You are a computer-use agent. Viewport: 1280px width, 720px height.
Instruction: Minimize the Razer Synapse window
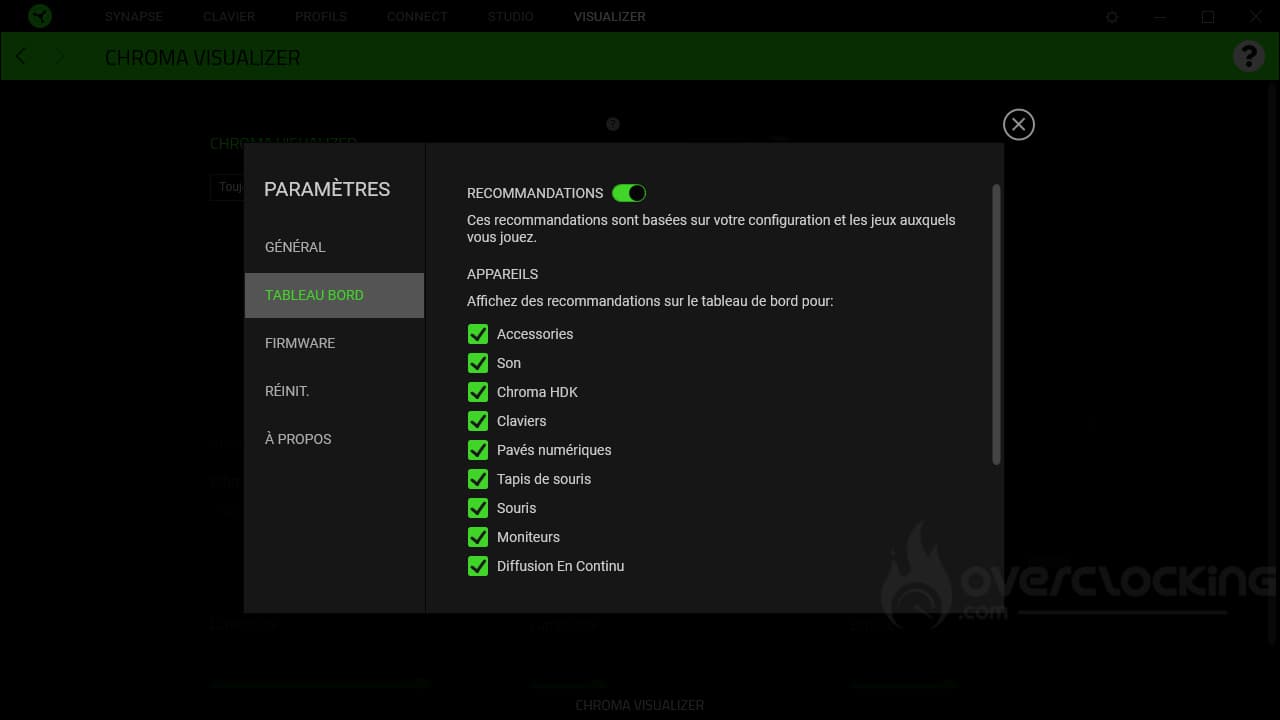[x=1160, y=17]
